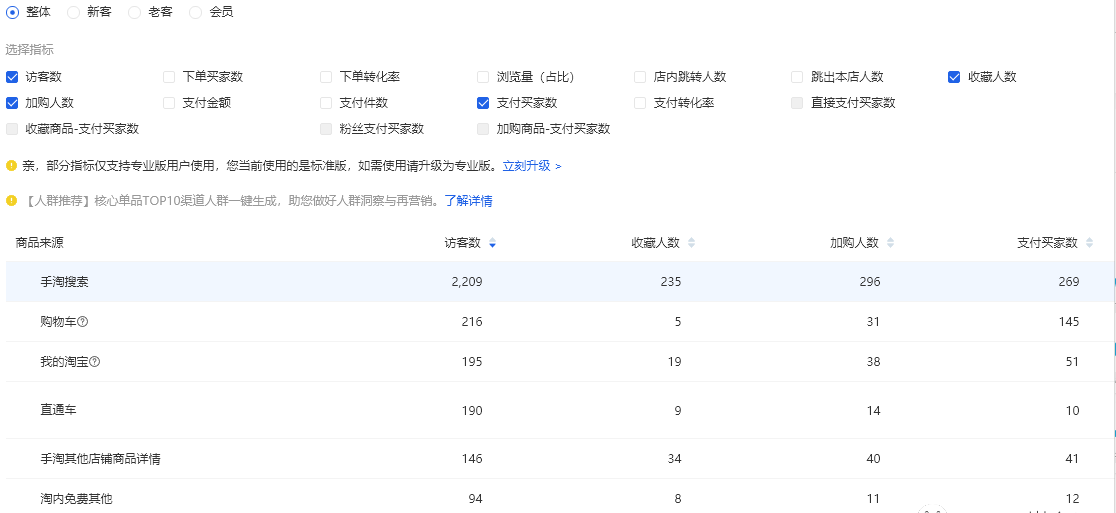1116x513 pixels.
Task: Click the disabled 直接支付买家数 checkbox
Action: [797, 102]
